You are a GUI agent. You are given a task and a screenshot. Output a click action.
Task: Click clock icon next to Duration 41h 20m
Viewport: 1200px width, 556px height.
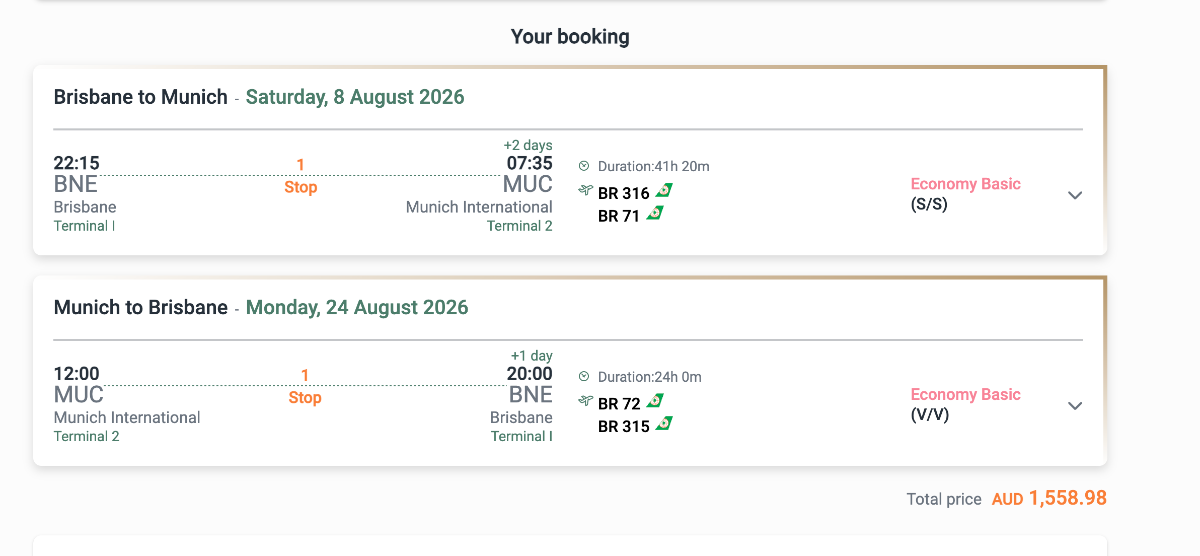[584, 166]
